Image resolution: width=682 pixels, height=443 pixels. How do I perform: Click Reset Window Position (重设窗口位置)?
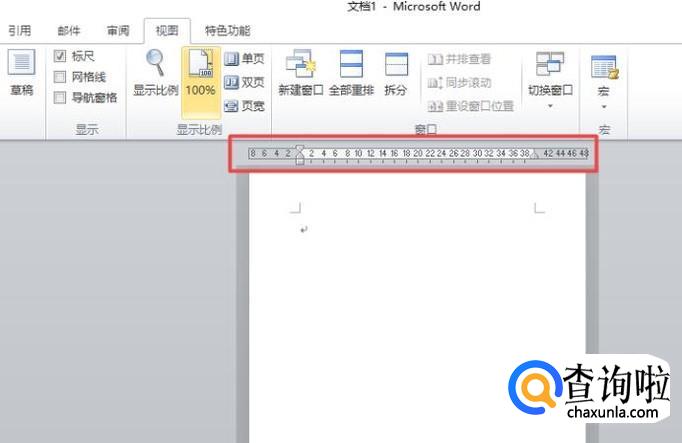tap(471, 106)
